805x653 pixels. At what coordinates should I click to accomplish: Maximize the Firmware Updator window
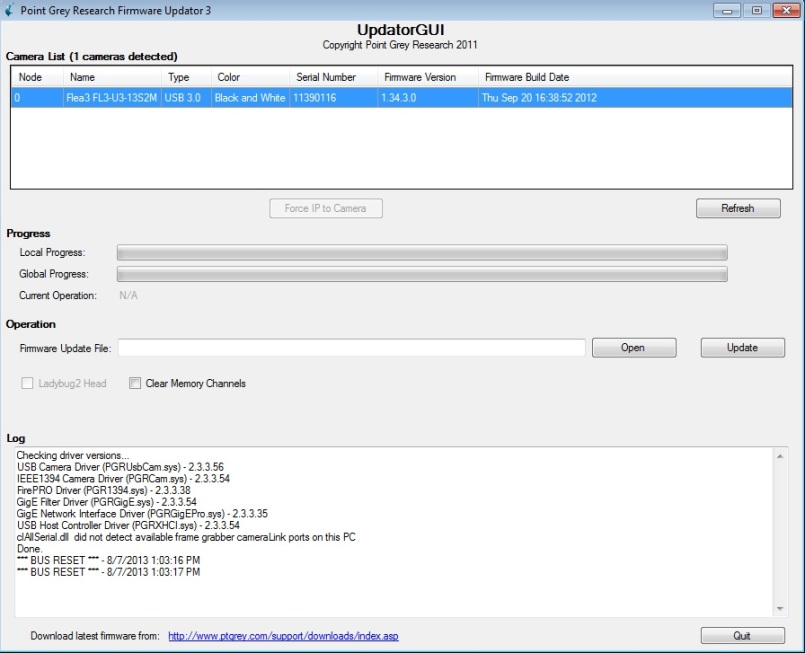click(755, 10)
